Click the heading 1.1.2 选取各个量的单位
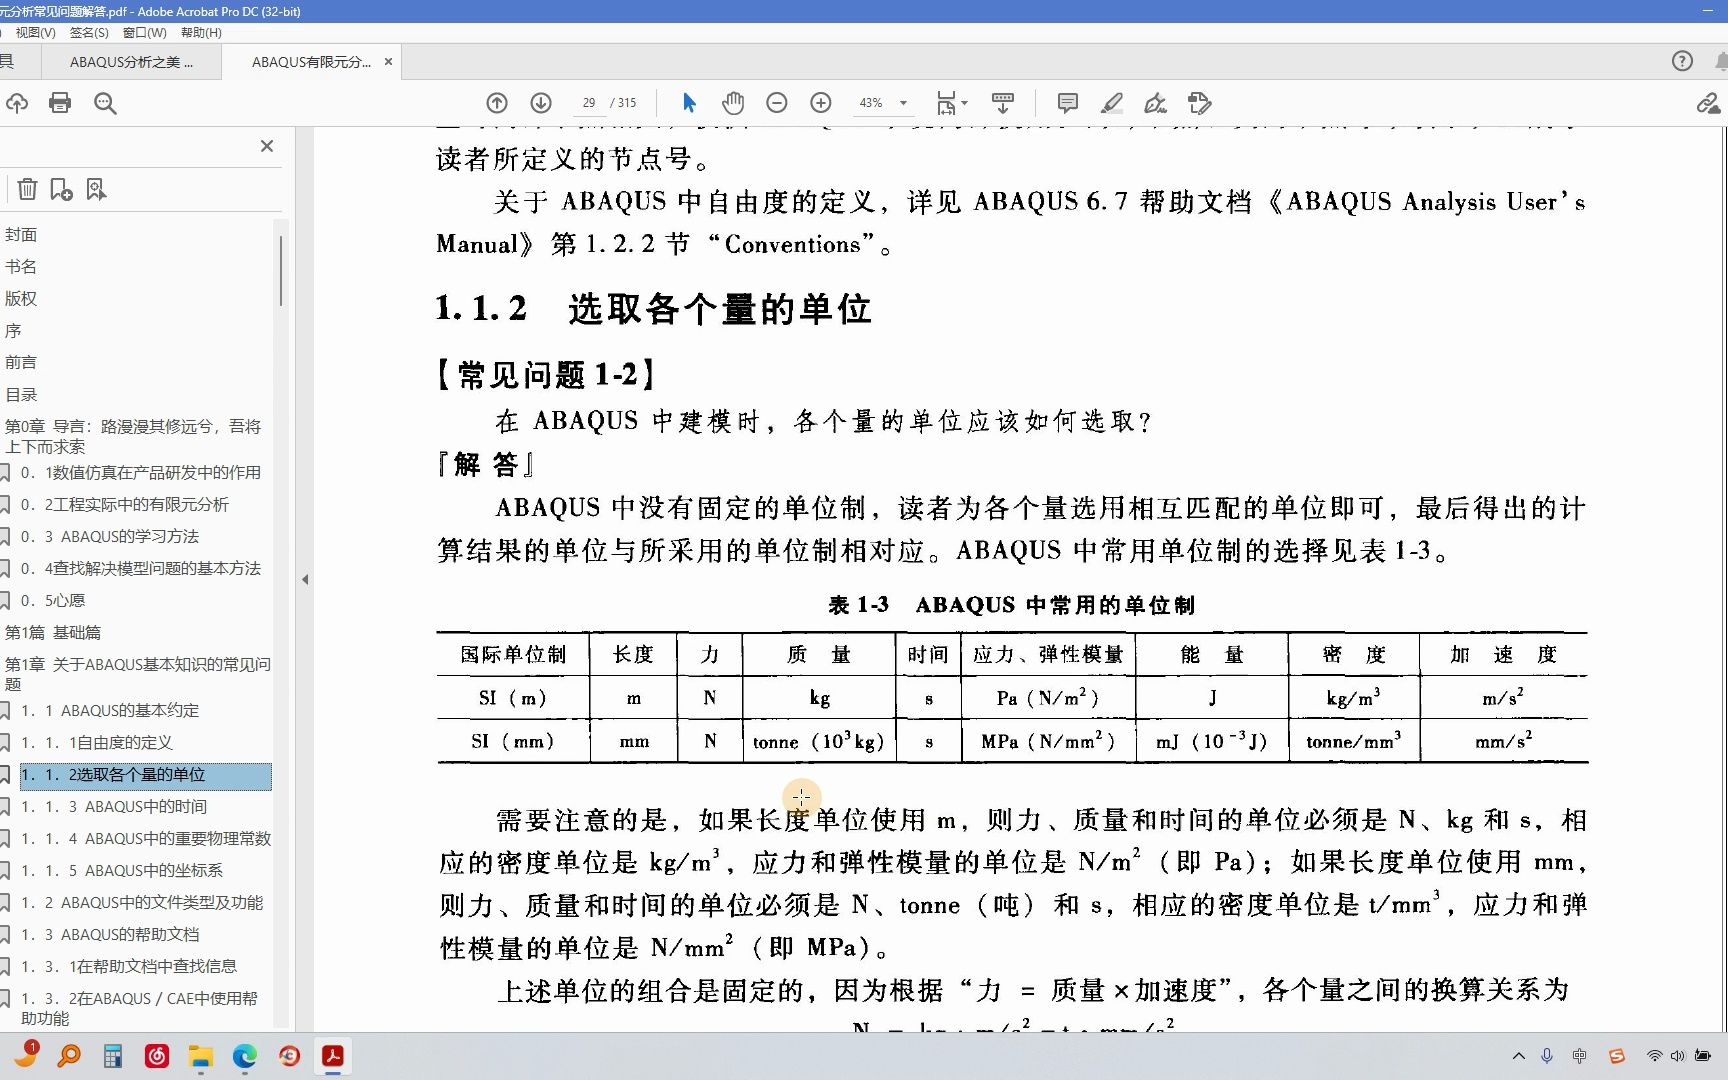1728x1080 pixels. [x=653, y=309]
